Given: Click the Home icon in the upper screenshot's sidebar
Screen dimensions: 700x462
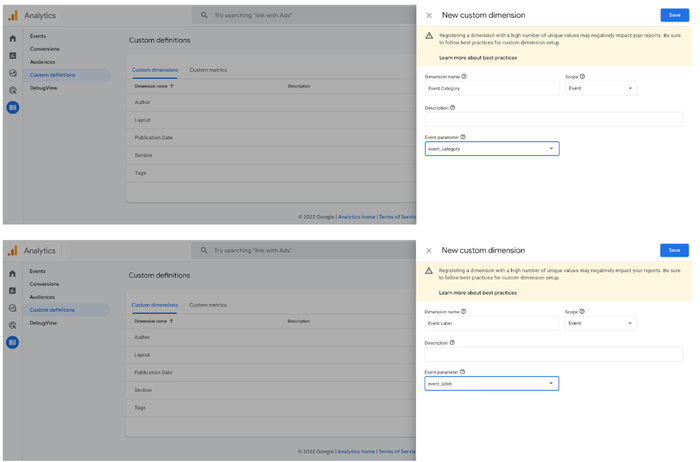Looking at the screenshot, I should (13, 39).
